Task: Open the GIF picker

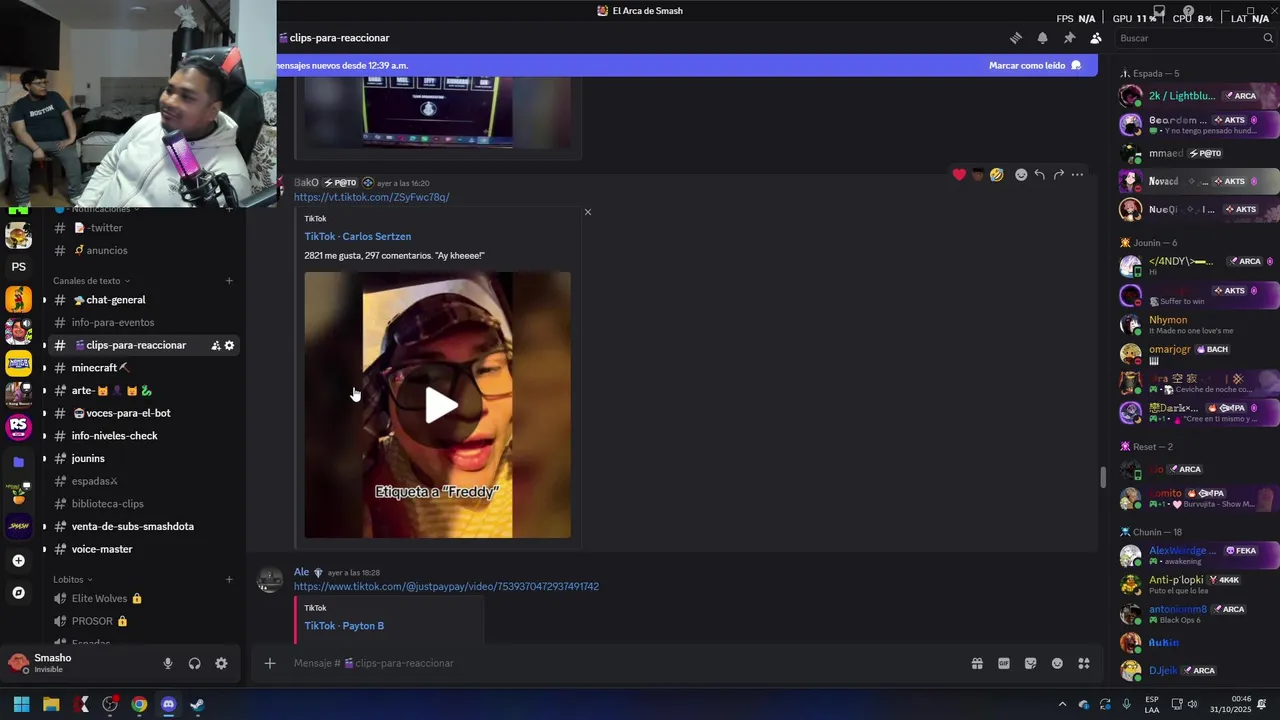Action: pos(1004,663)
